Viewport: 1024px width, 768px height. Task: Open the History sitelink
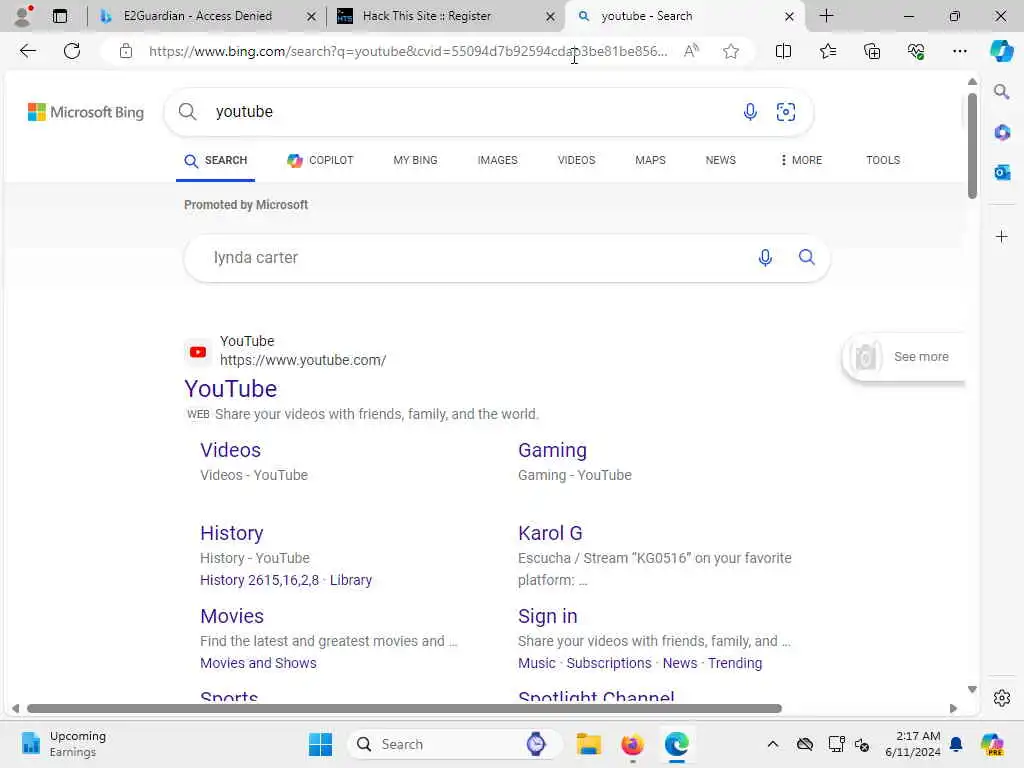tap(232, 533)
